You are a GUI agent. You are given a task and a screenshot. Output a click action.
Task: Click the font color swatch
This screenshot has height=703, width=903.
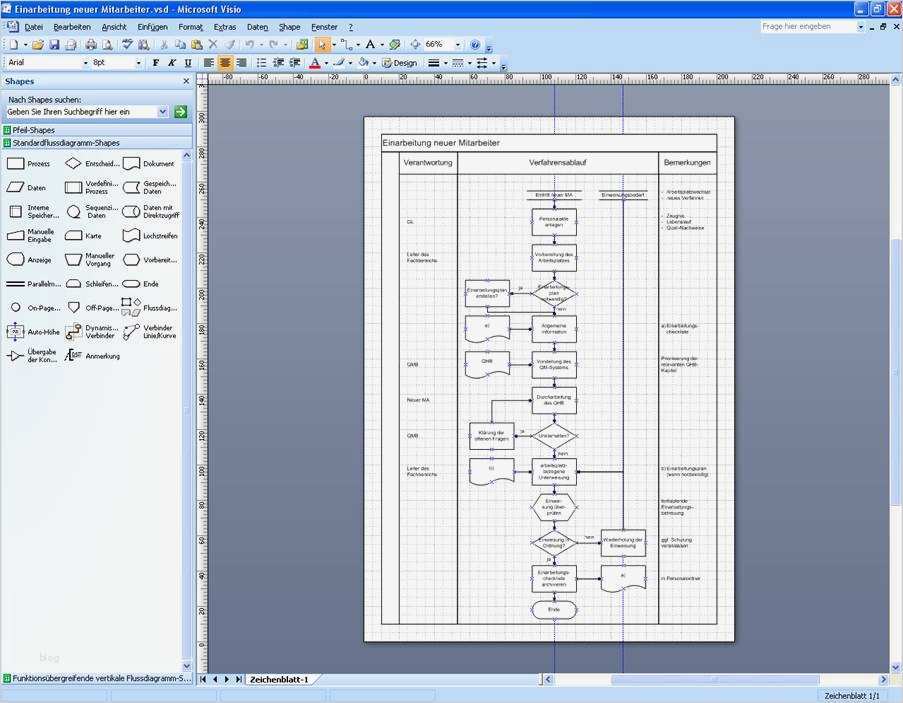(x=313, y=62)
